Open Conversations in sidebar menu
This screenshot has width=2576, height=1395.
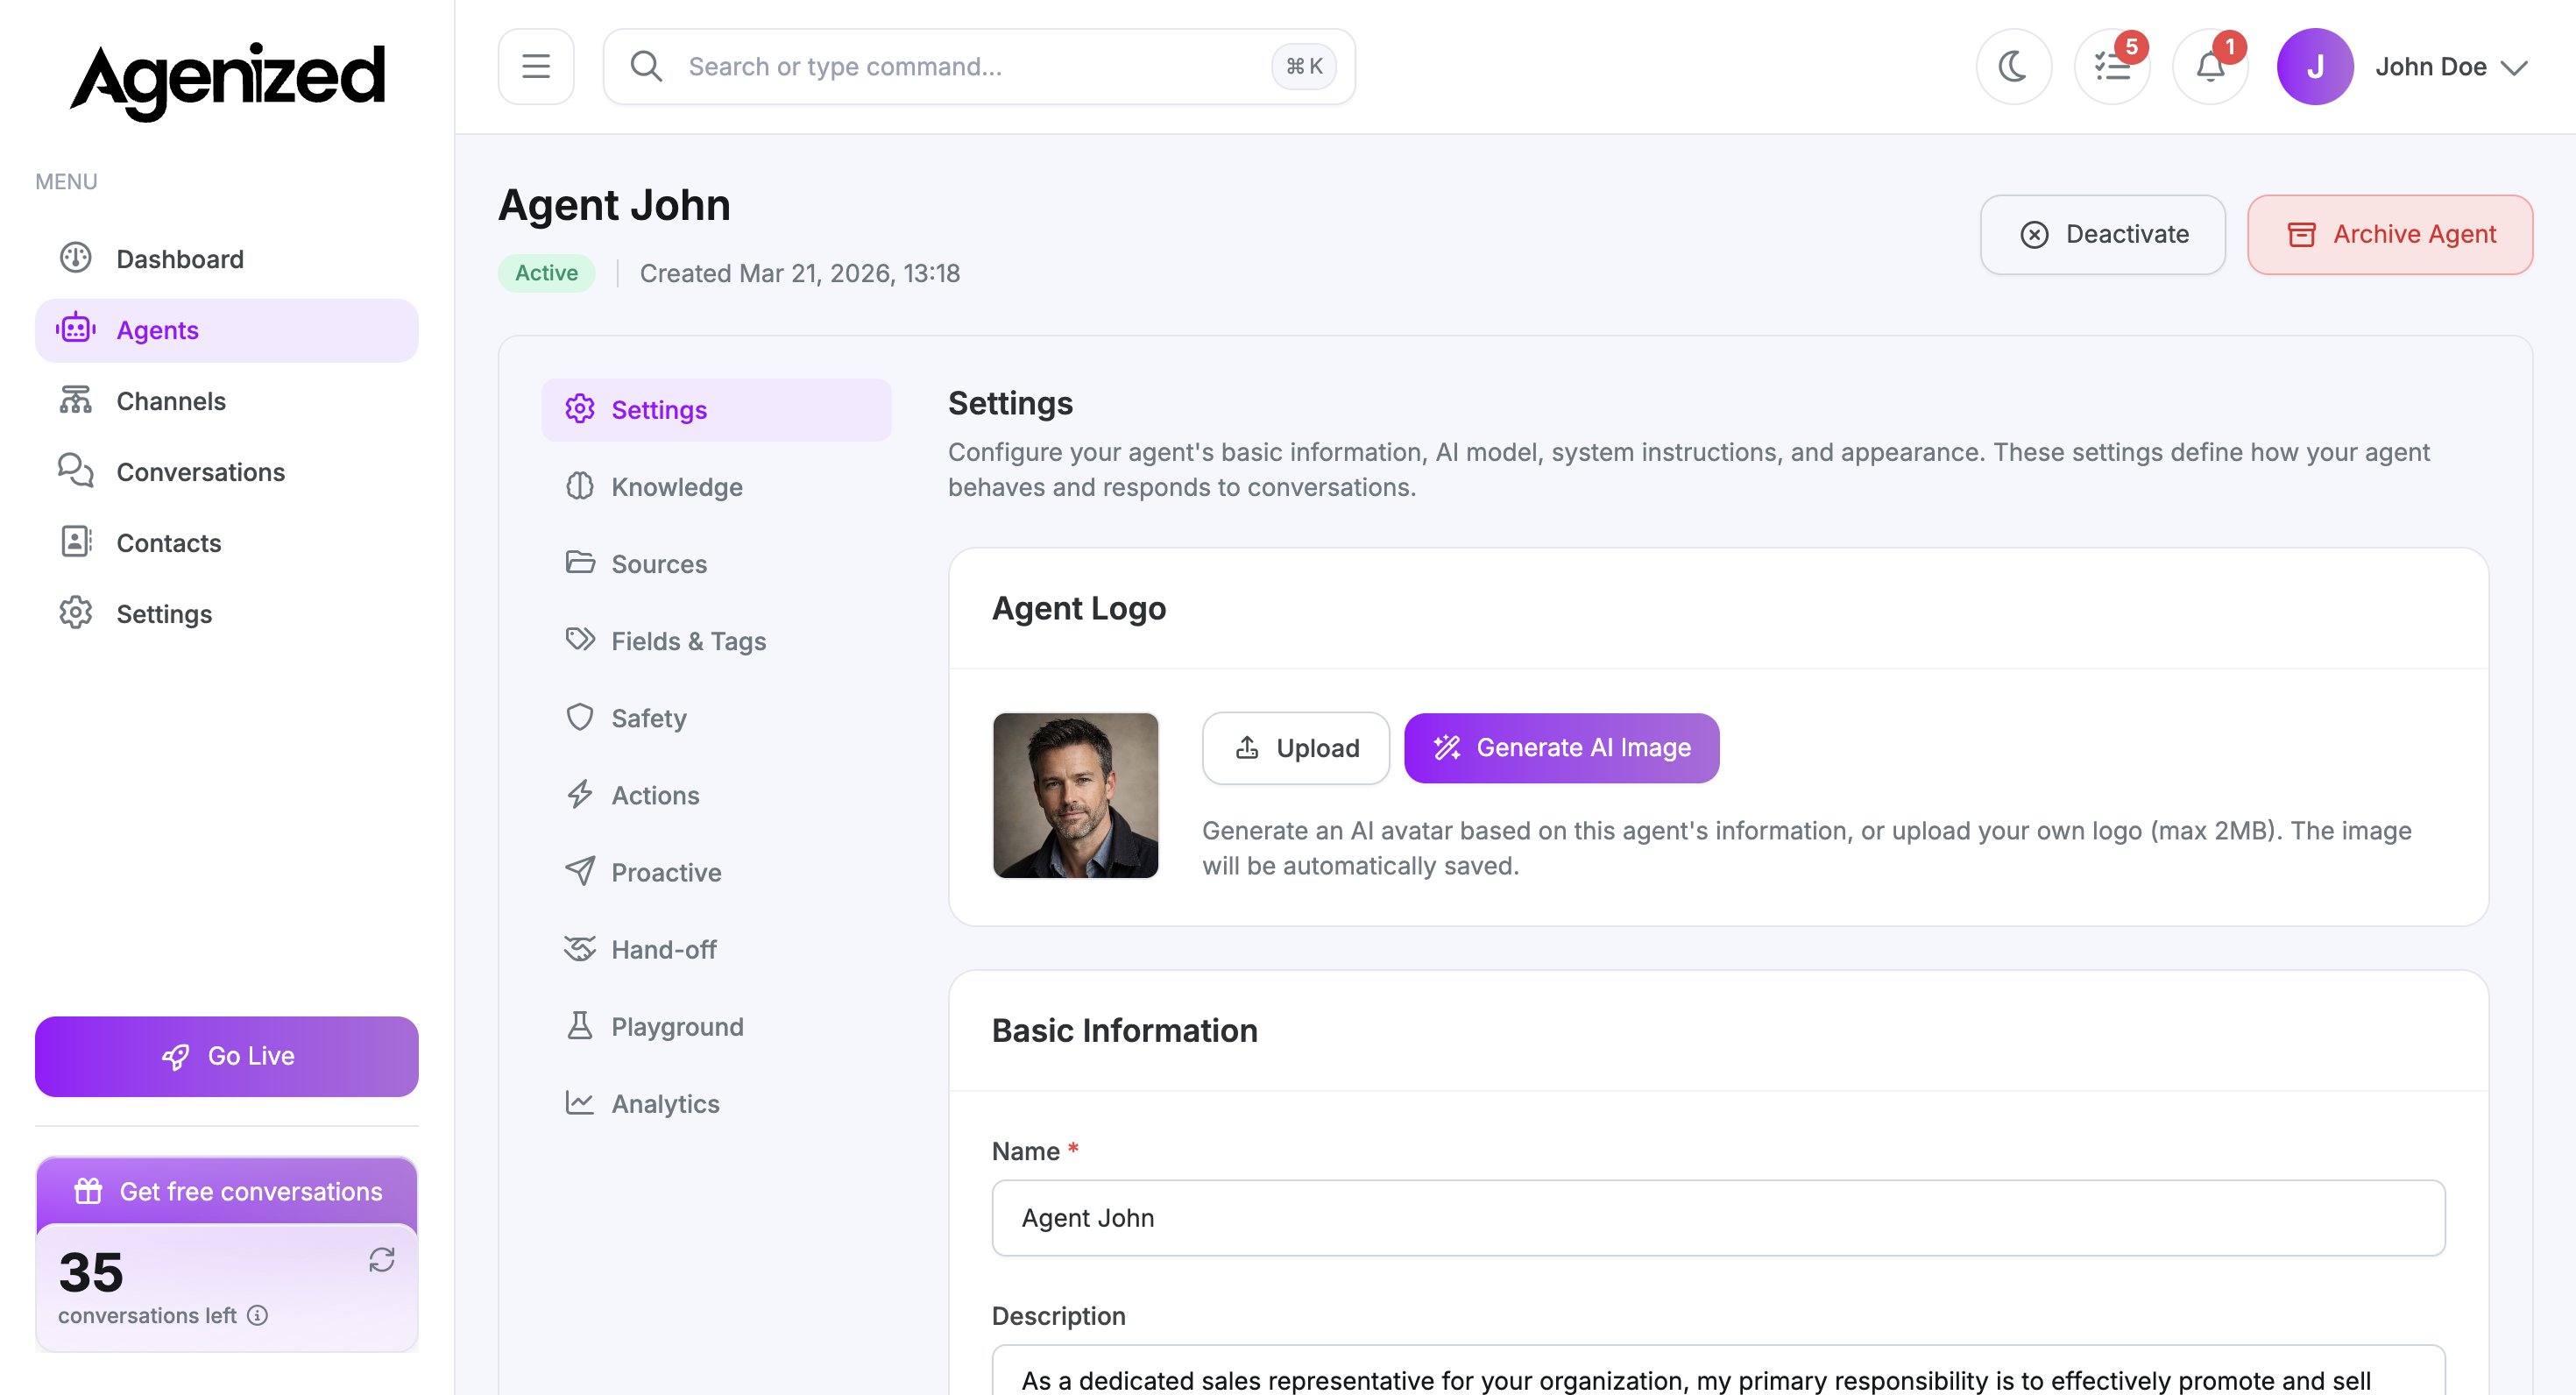(226, 472)
